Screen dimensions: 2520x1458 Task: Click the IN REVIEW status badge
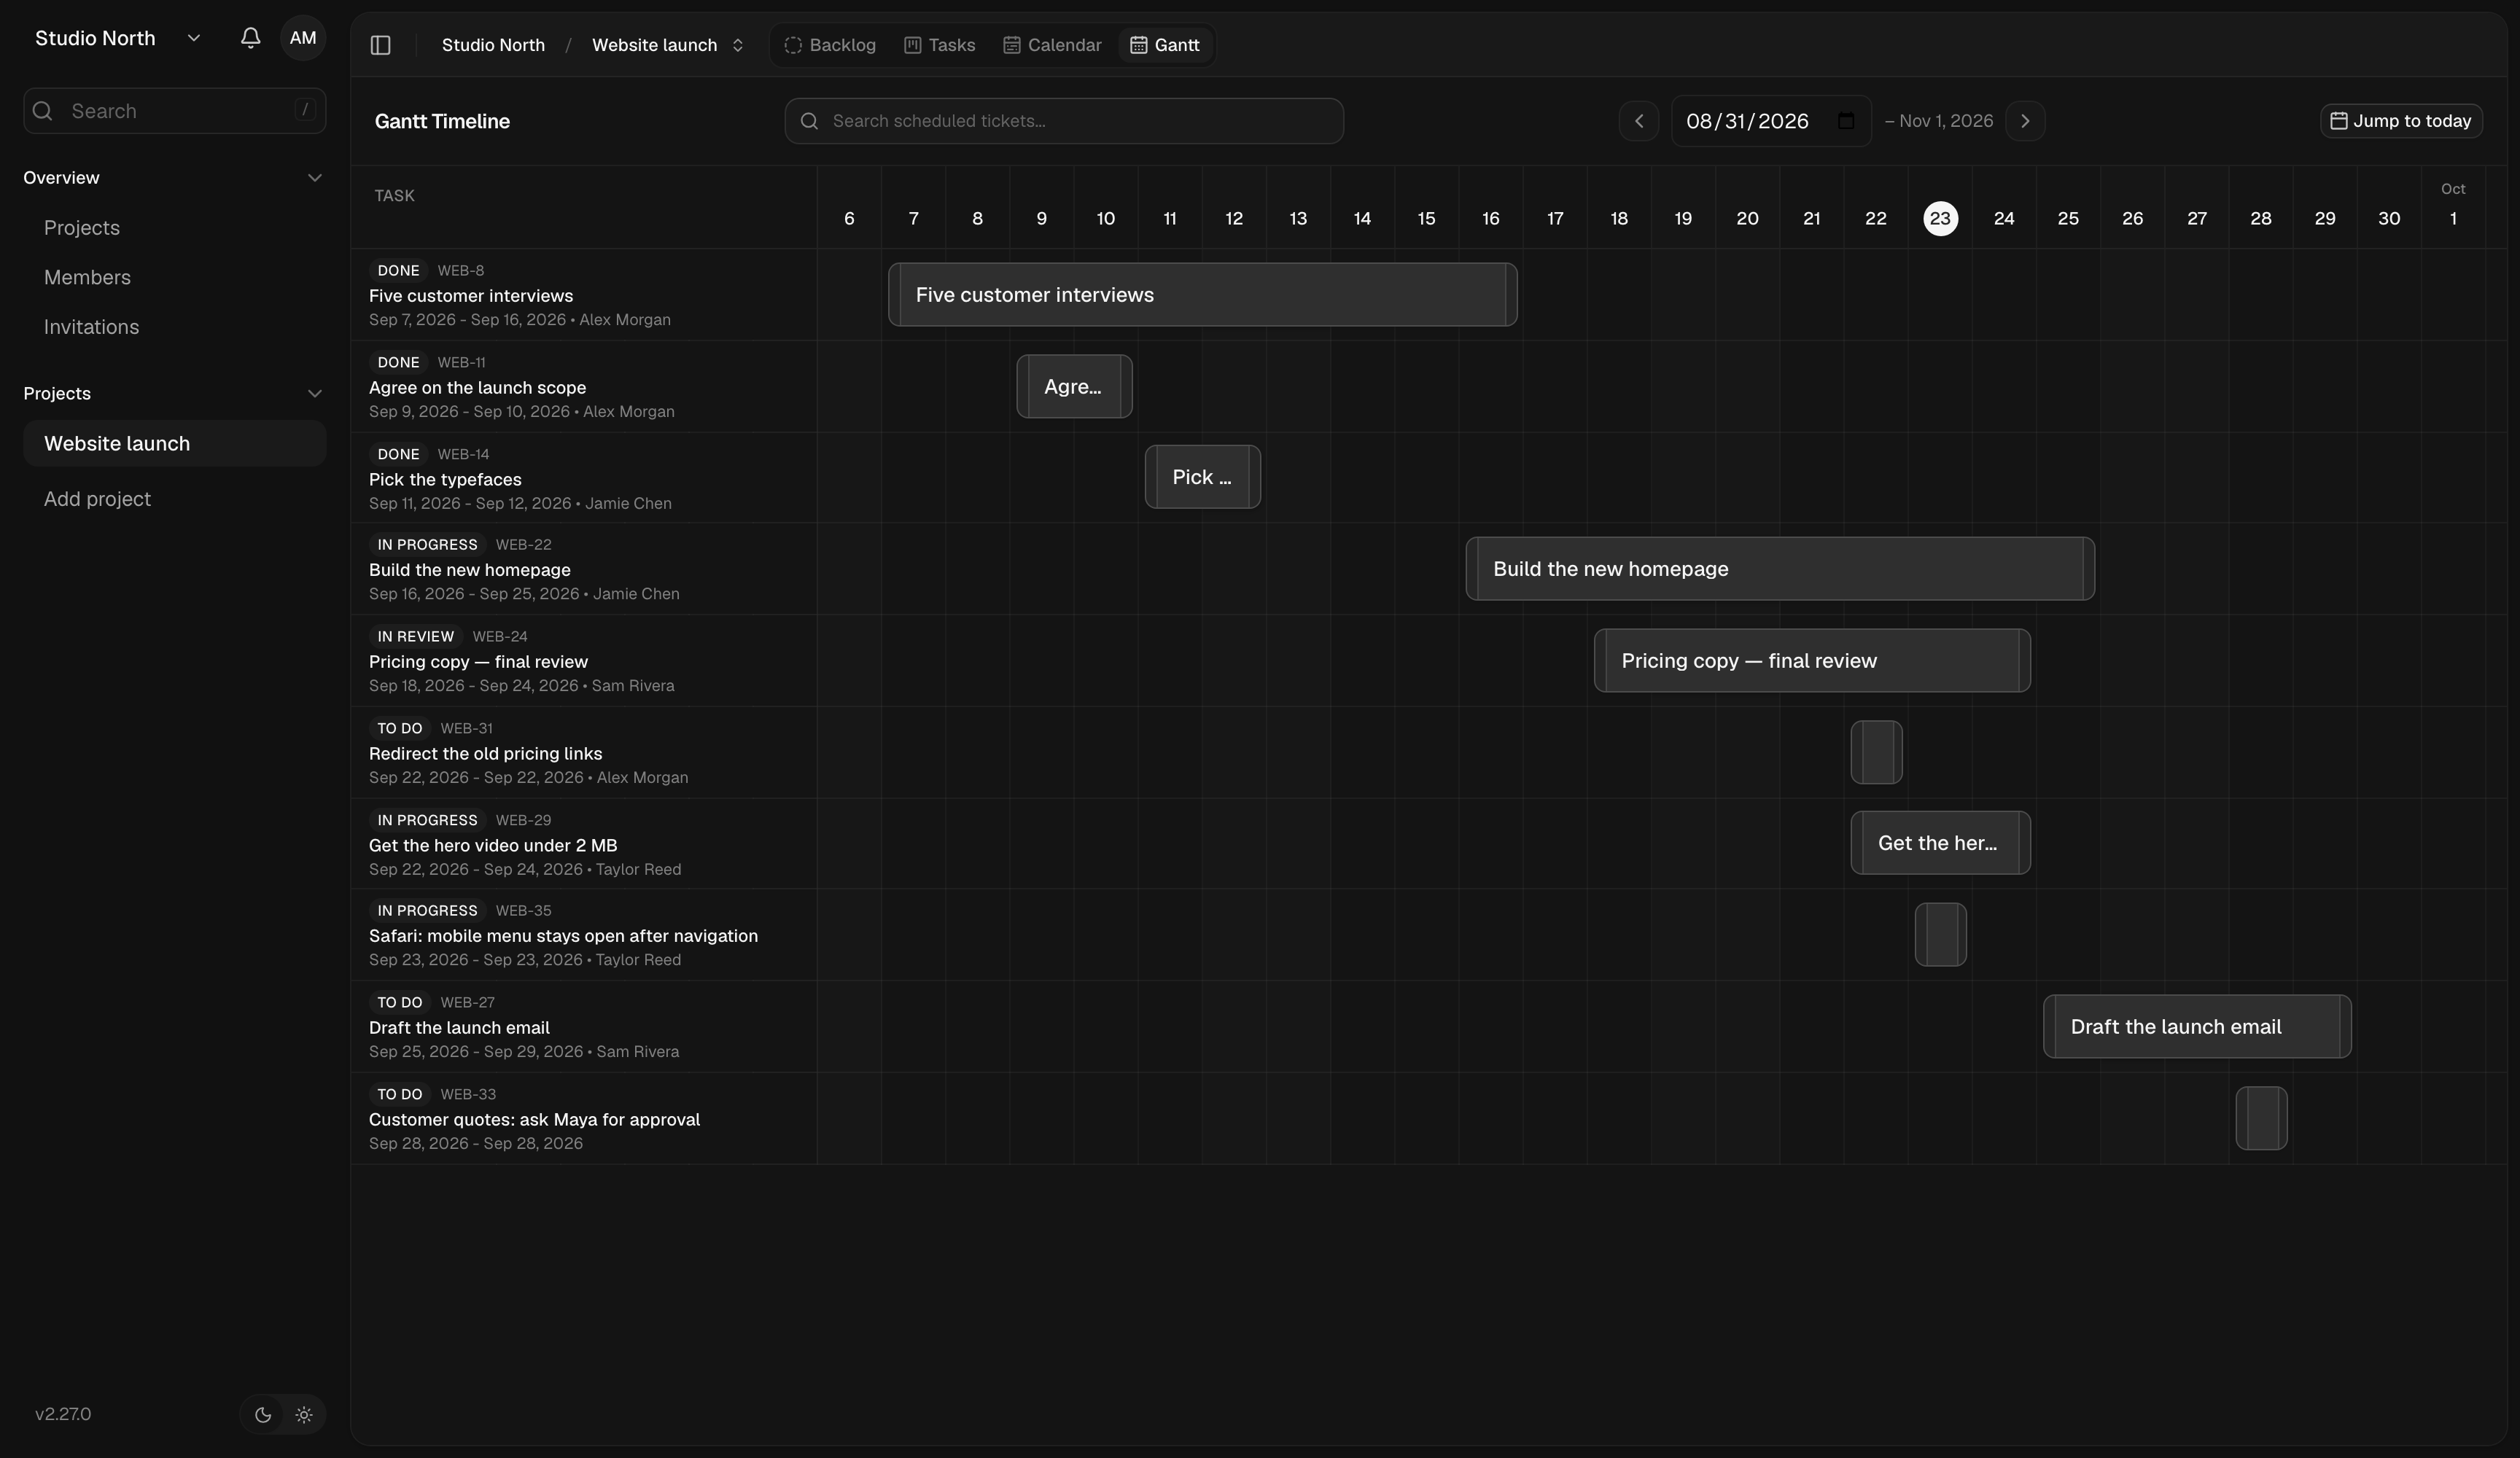tap(415, 637)
